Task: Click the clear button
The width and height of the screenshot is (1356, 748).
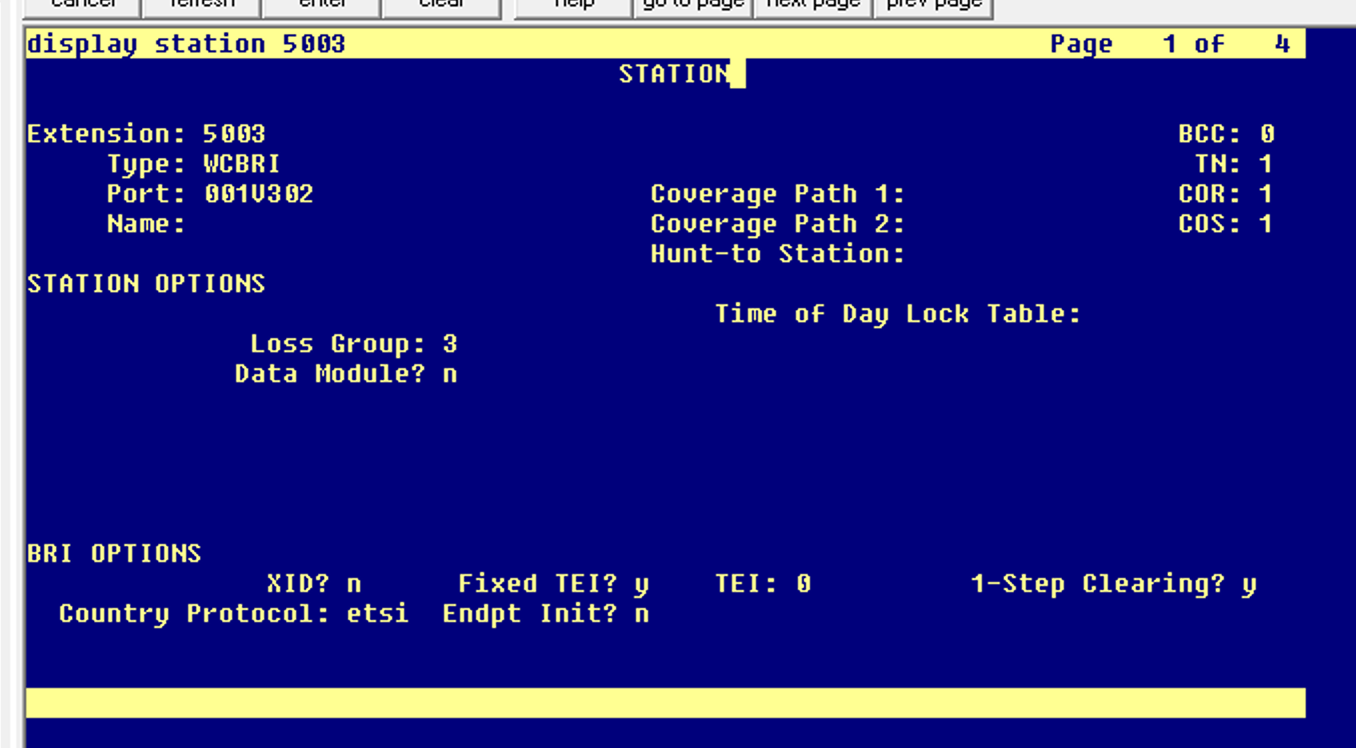Action: point(441,5)
